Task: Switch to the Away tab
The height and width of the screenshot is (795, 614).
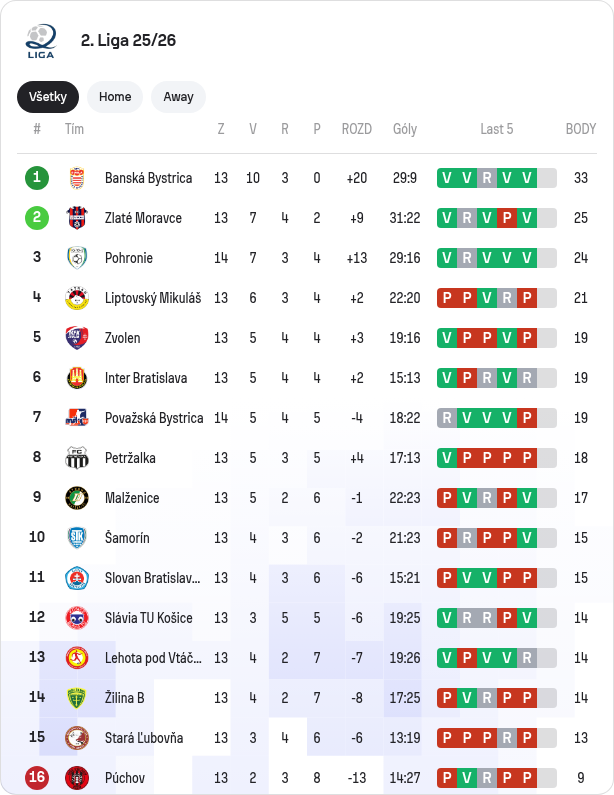Action: point(178,97)
